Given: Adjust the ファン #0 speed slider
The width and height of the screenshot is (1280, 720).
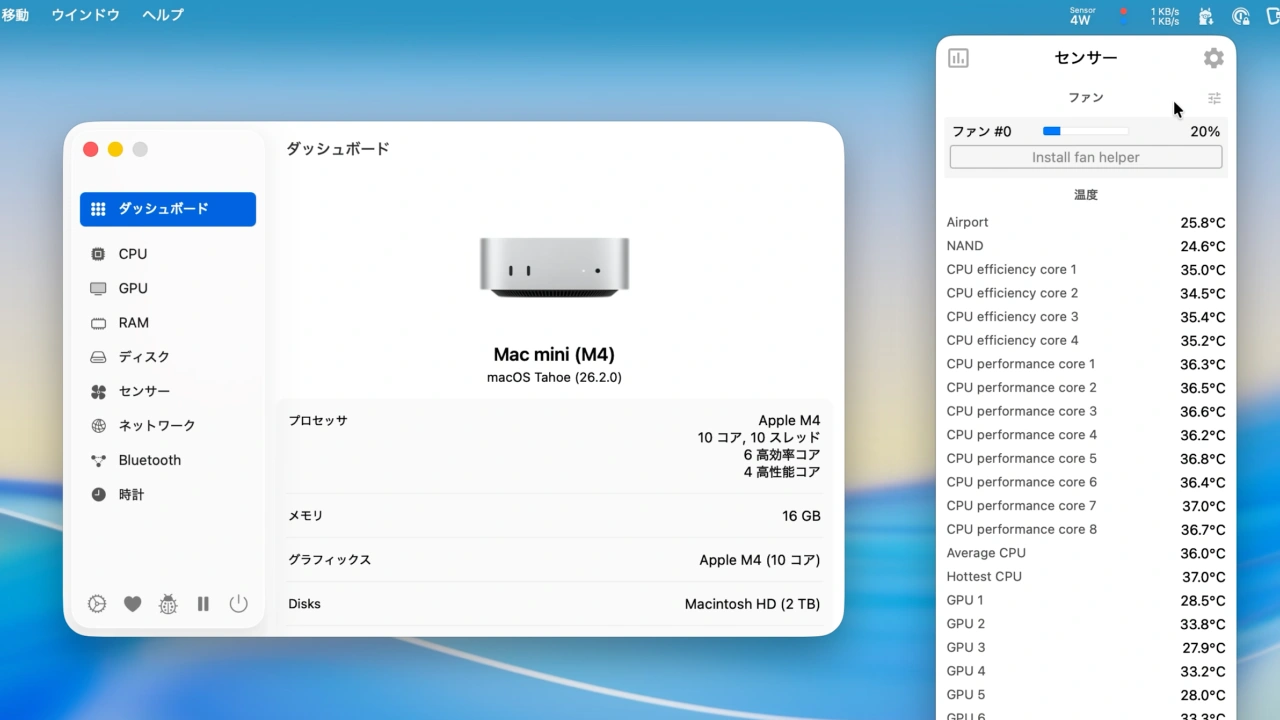Looking at the screenshot, I should coord(1085,131).
